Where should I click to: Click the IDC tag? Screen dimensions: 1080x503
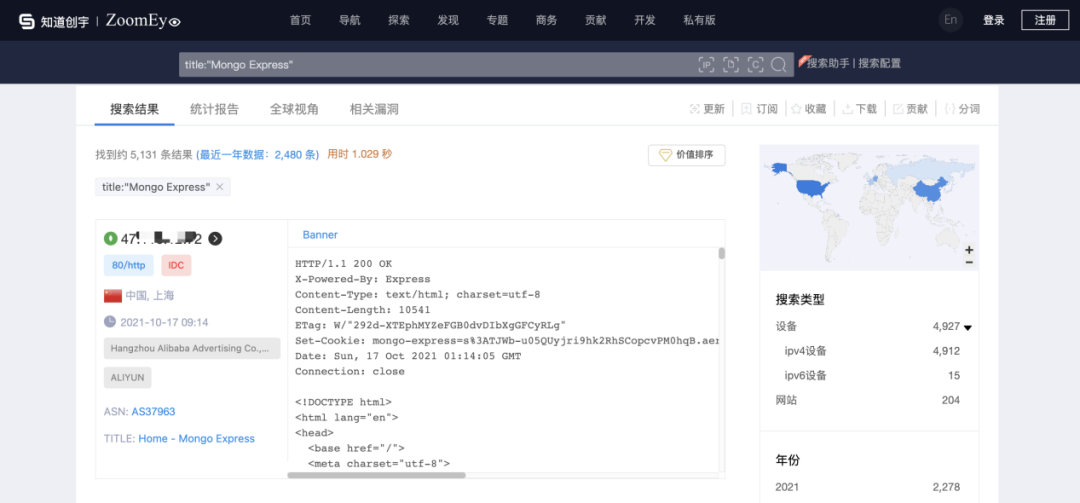tap(176, 265)
